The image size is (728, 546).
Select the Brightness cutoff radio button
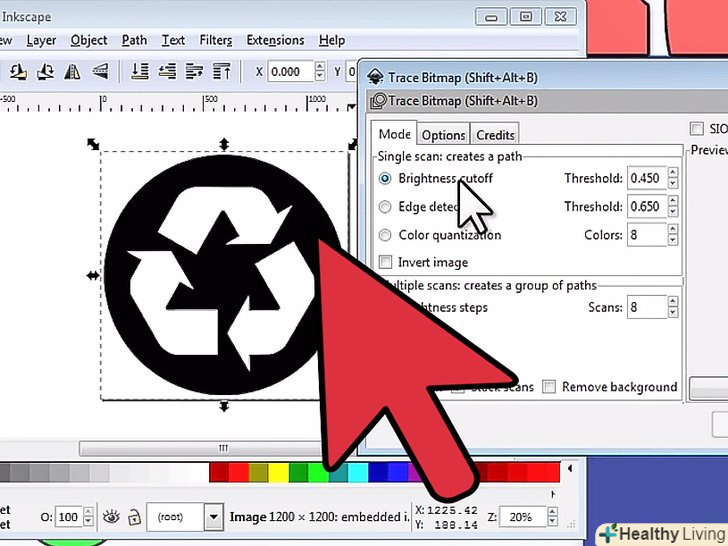click(385, 178)
